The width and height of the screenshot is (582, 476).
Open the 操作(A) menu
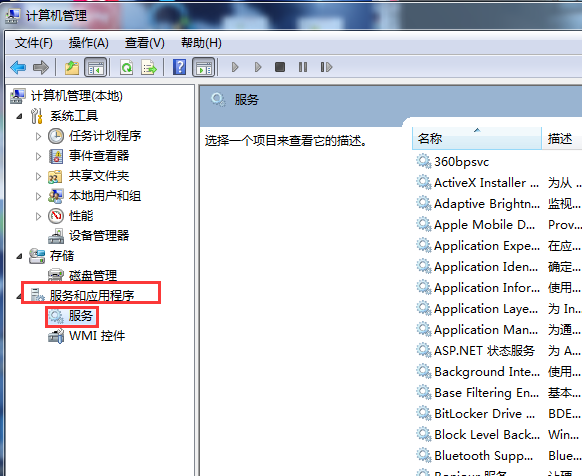(88, 43)
